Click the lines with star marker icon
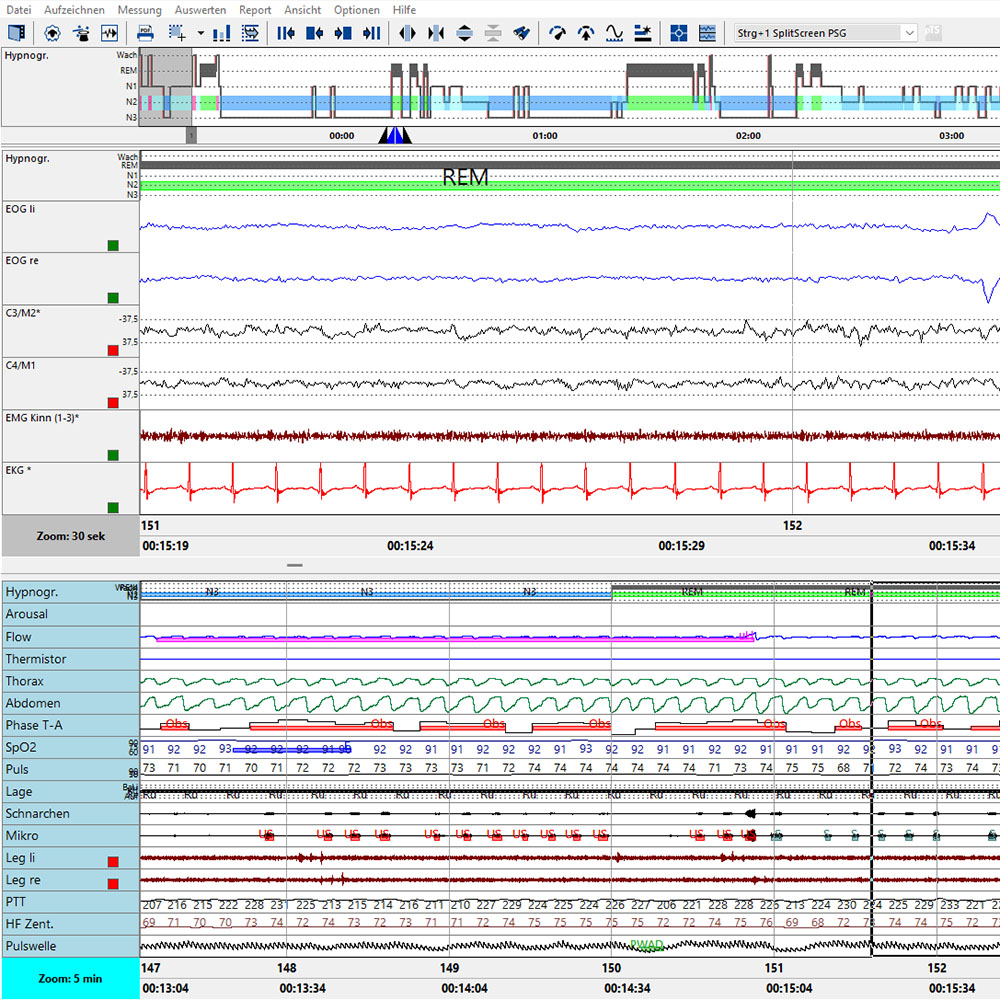 point(643,33)
